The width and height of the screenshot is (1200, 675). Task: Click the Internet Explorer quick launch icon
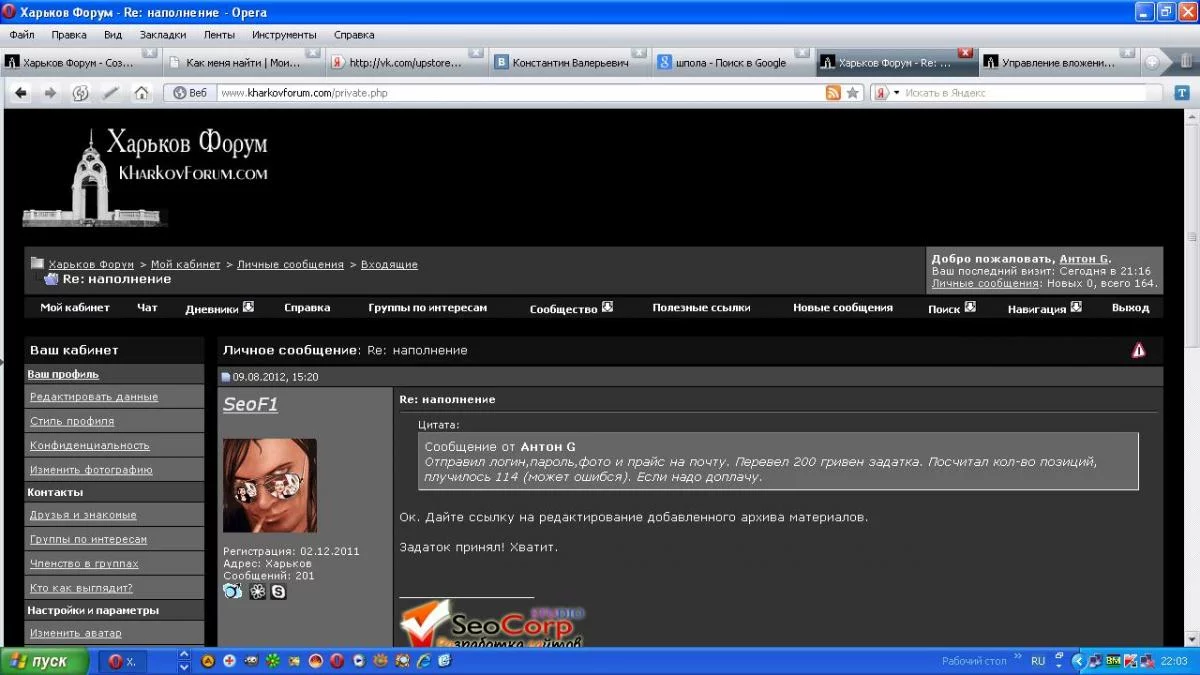(423, 661)
